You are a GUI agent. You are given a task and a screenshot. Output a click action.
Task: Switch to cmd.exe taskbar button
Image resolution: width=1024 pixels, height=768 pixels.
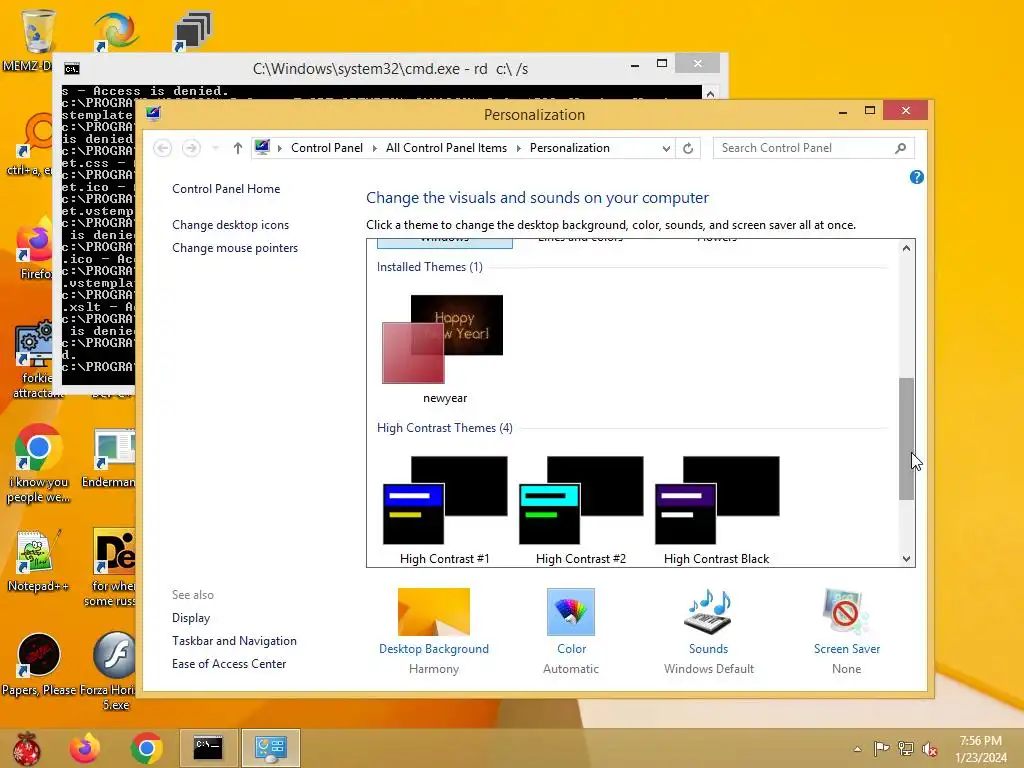(208, 748)
